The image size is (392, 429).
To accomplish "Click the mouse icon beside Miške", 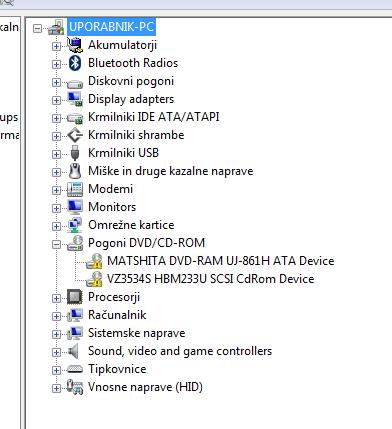I will coord(75,171).
